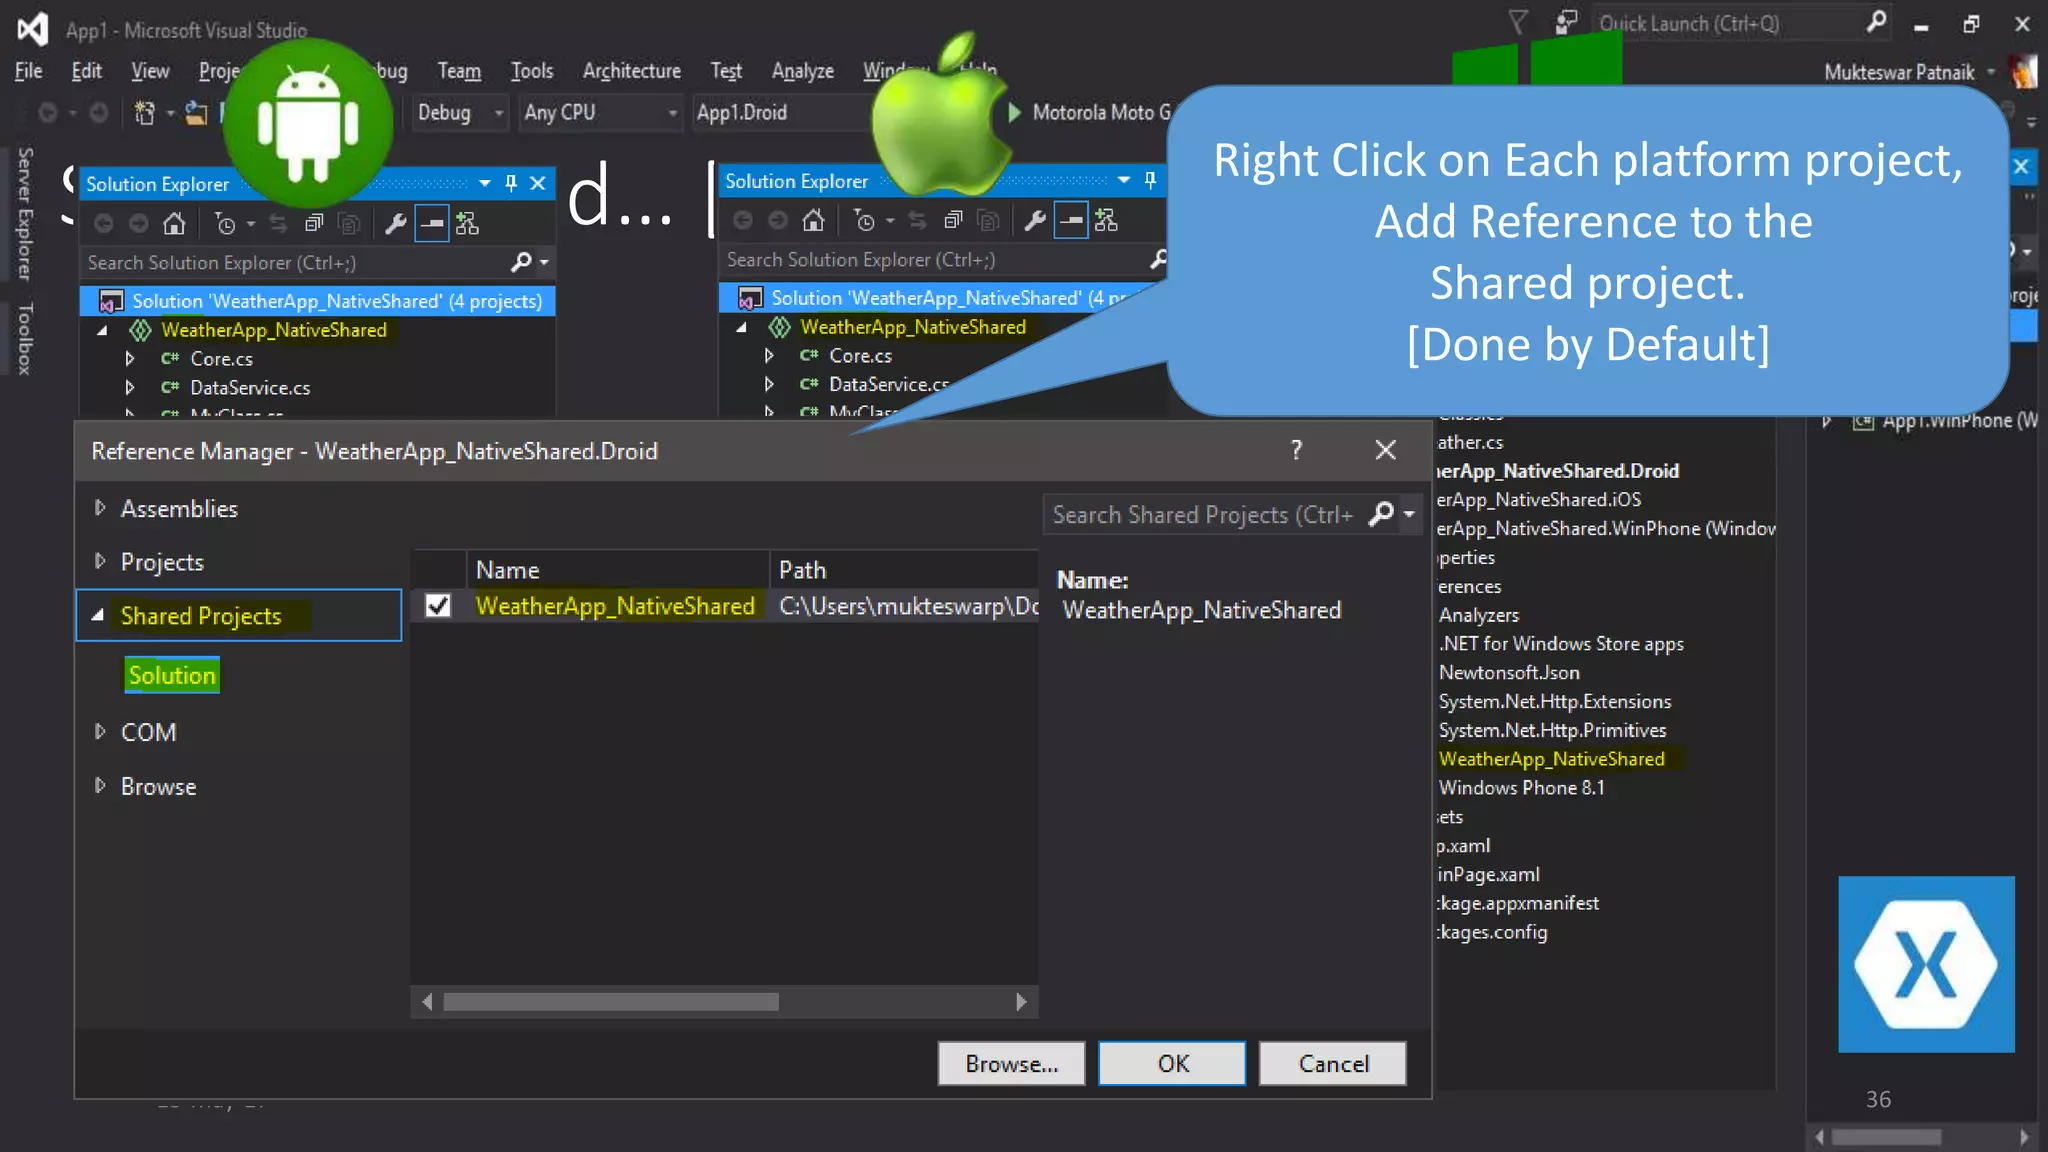Click New Project icon in main toolbar
Screen dimensions: 2048x1152
click(x=146, y=113)
